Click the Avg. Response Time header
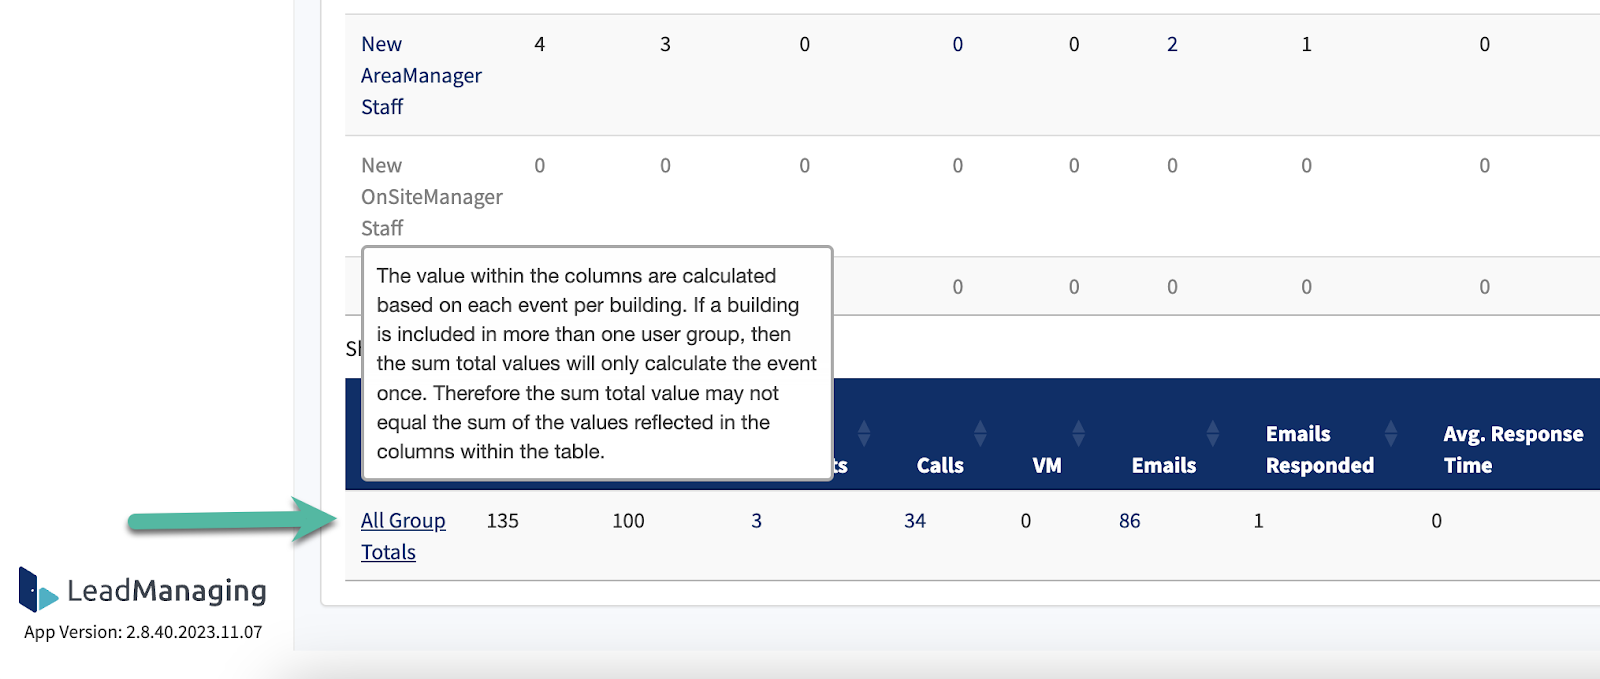This screenshot has height=679, width=1600. (1513, 449)
